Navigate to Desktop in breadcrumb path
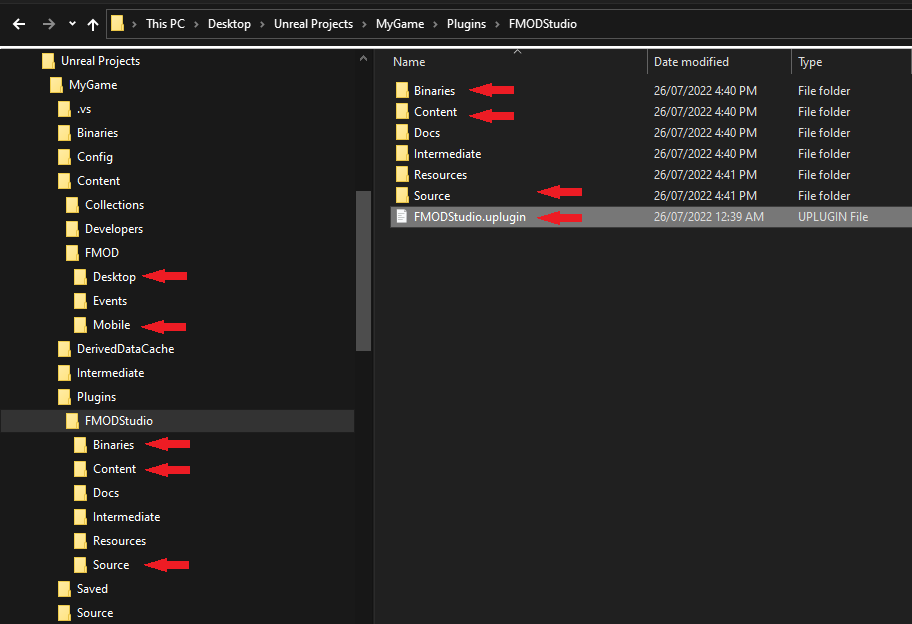 [x=229, y=24]
